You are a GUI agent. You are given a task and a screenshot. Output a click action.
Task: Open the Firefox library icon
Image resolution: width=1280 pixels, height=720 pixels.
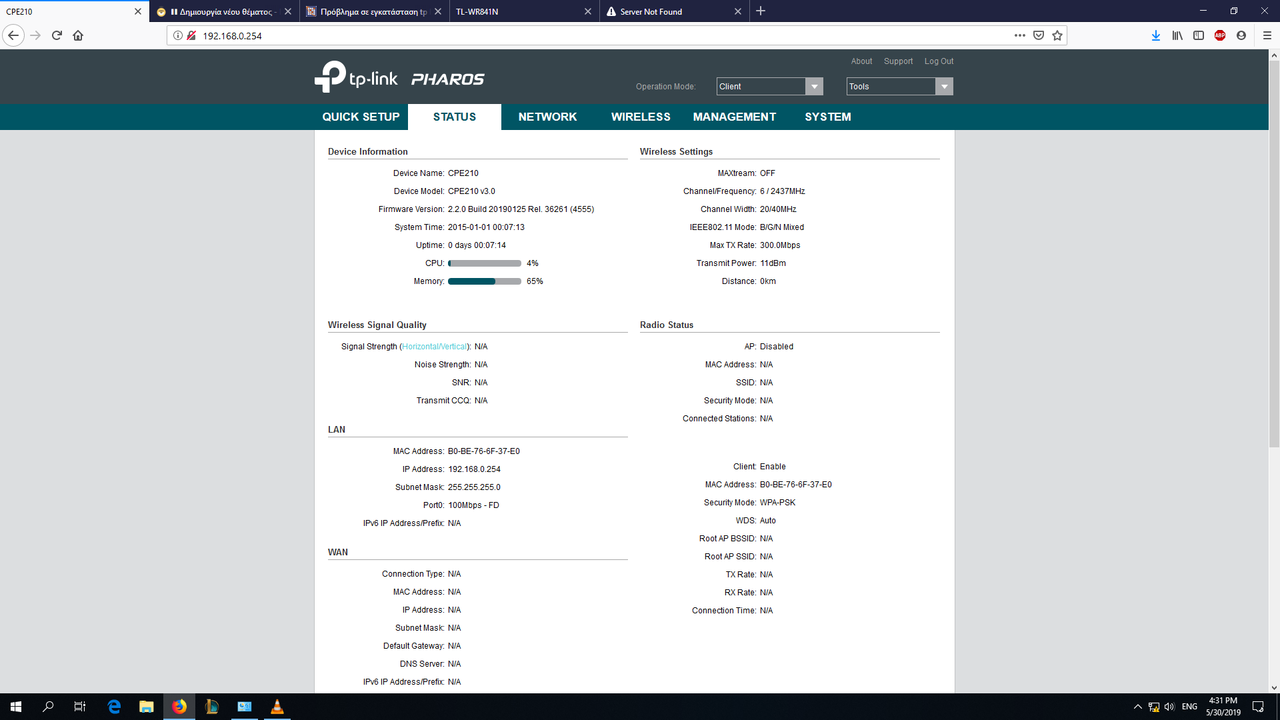click(x=1178, y=35)
